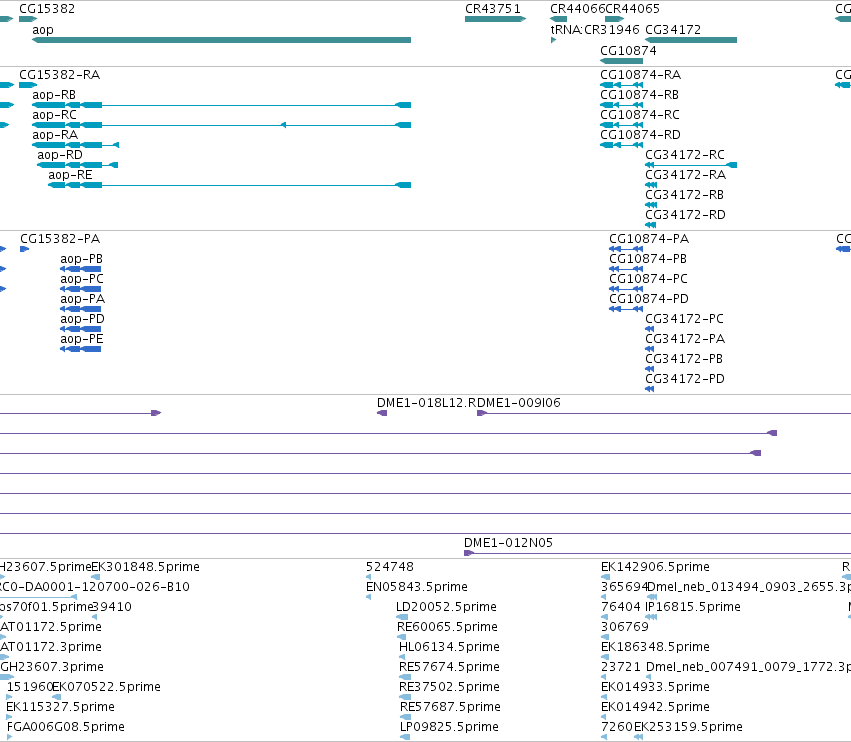Open the EK186348.5prime EST label
851x742 pixels.
[x=655, y=648]
